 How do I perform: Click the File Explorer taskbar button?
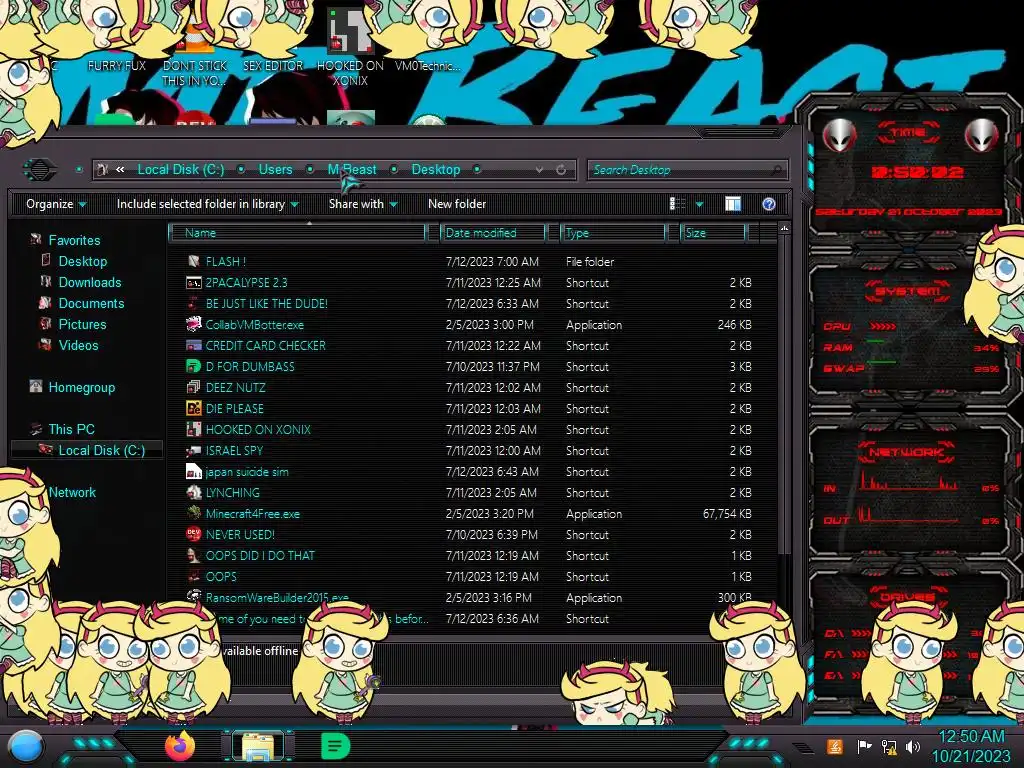point(258,746)
